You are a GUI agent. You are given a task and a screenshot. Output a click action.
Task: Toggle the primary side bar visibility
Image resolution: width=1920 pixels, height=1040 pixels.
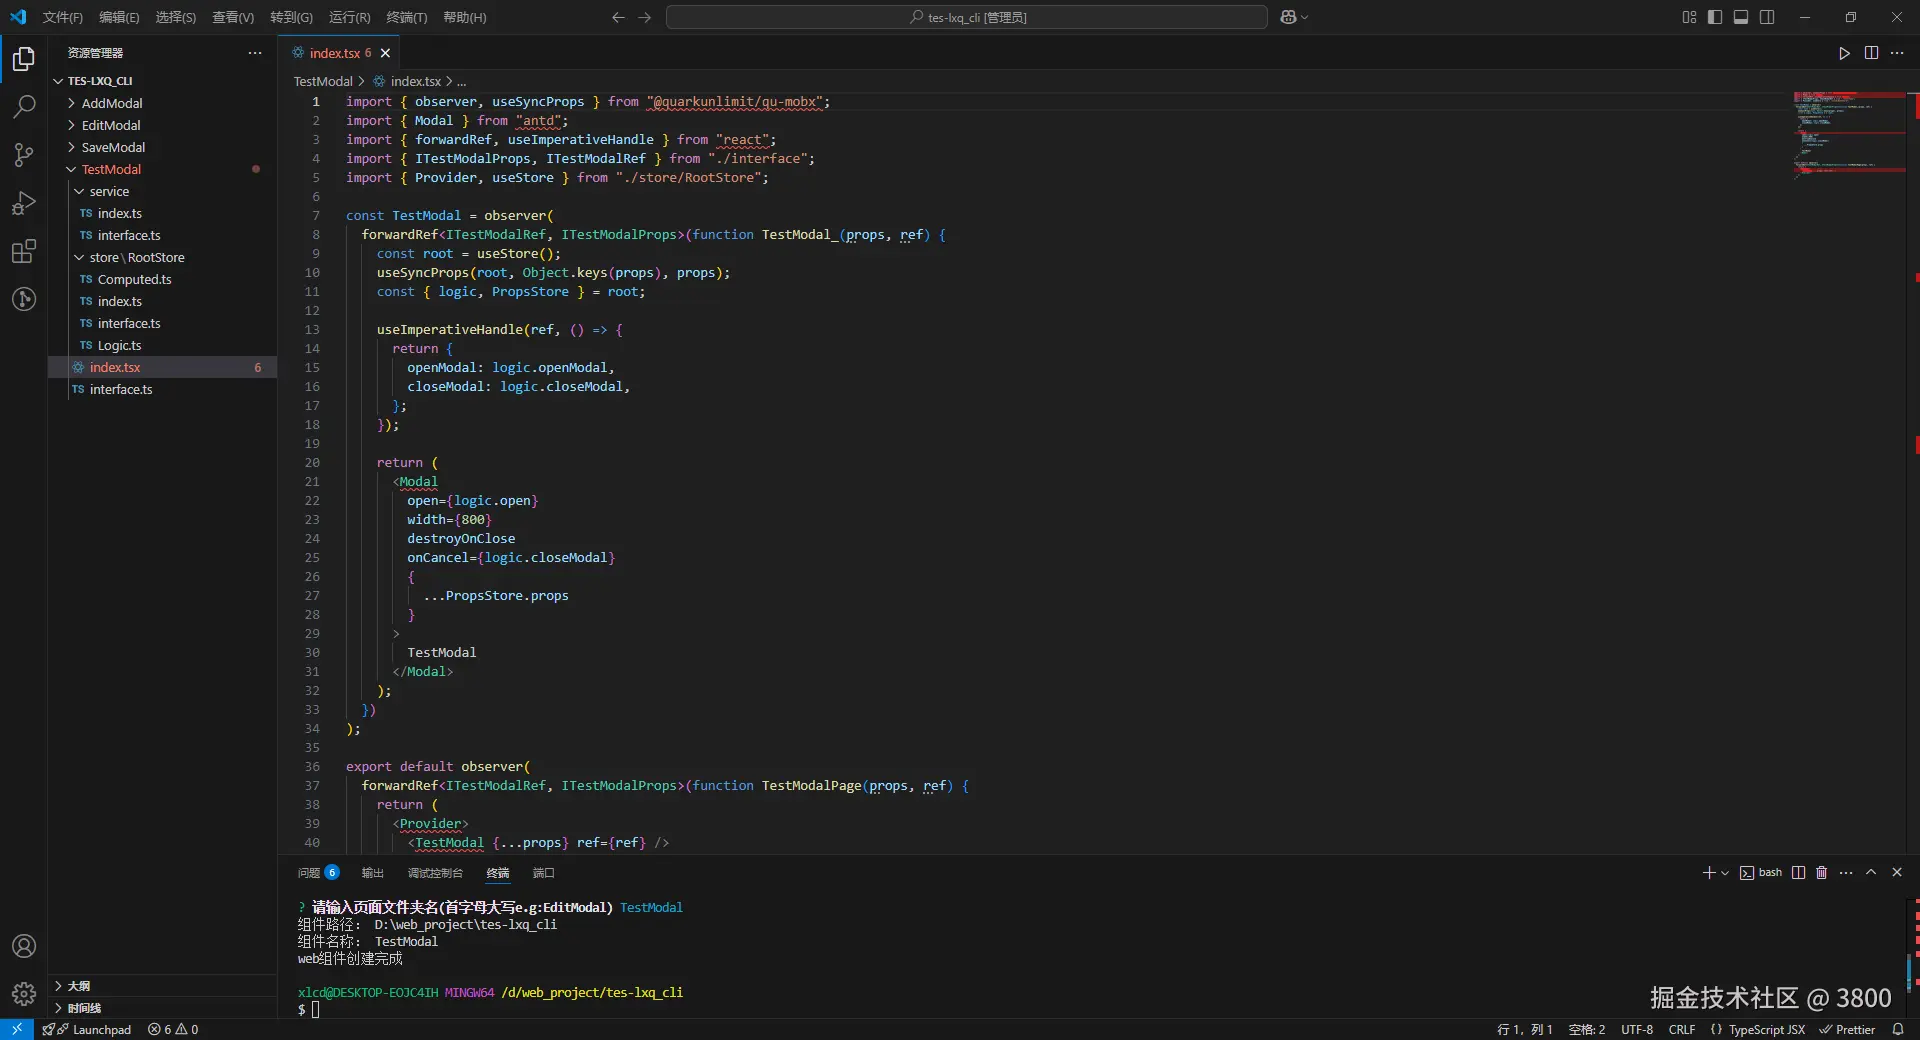pos(1715,17)
